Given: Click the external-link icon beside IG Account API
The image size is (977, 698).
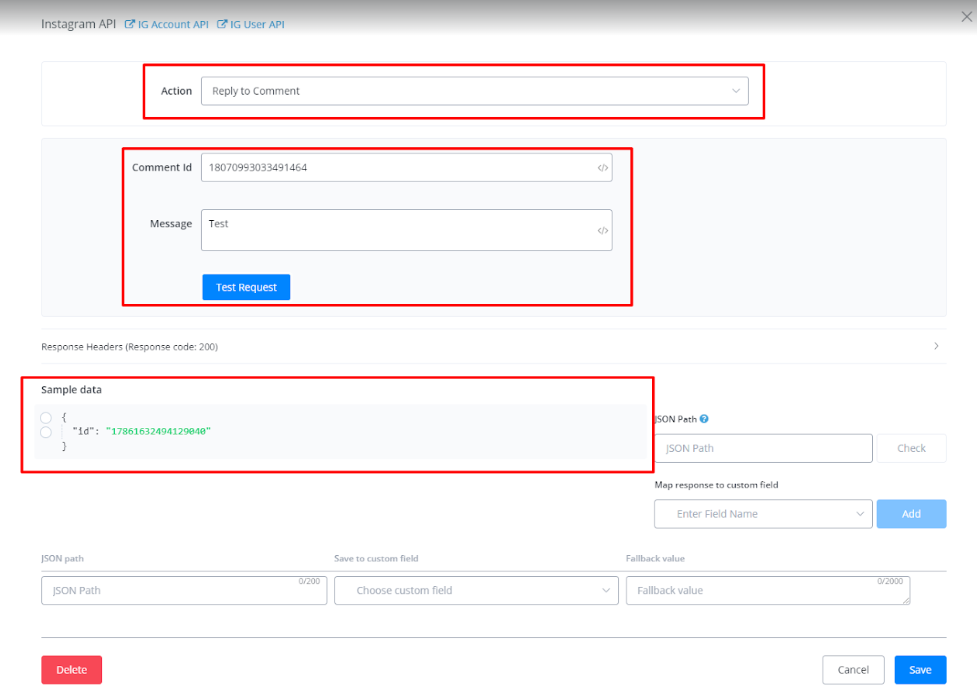Looking at the screenshot, I should point(130,24).
